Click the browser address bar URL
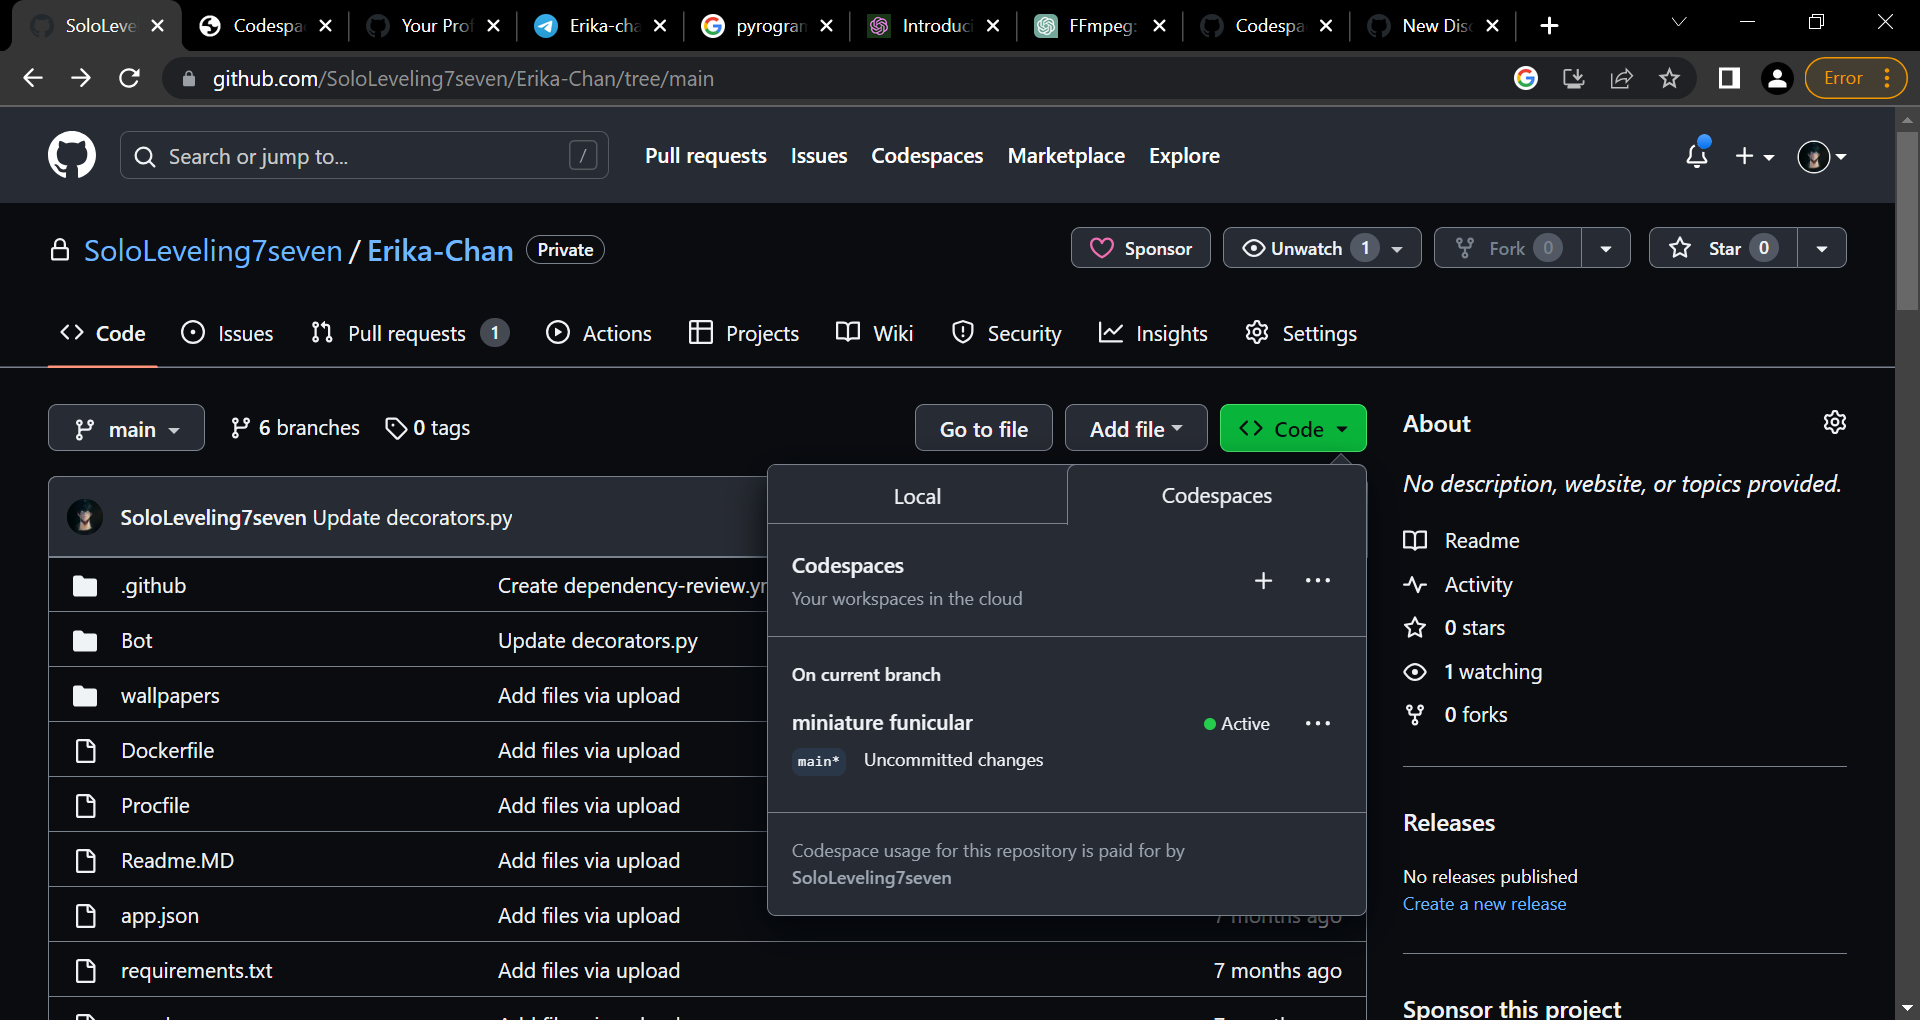 (x=463, y=78)
